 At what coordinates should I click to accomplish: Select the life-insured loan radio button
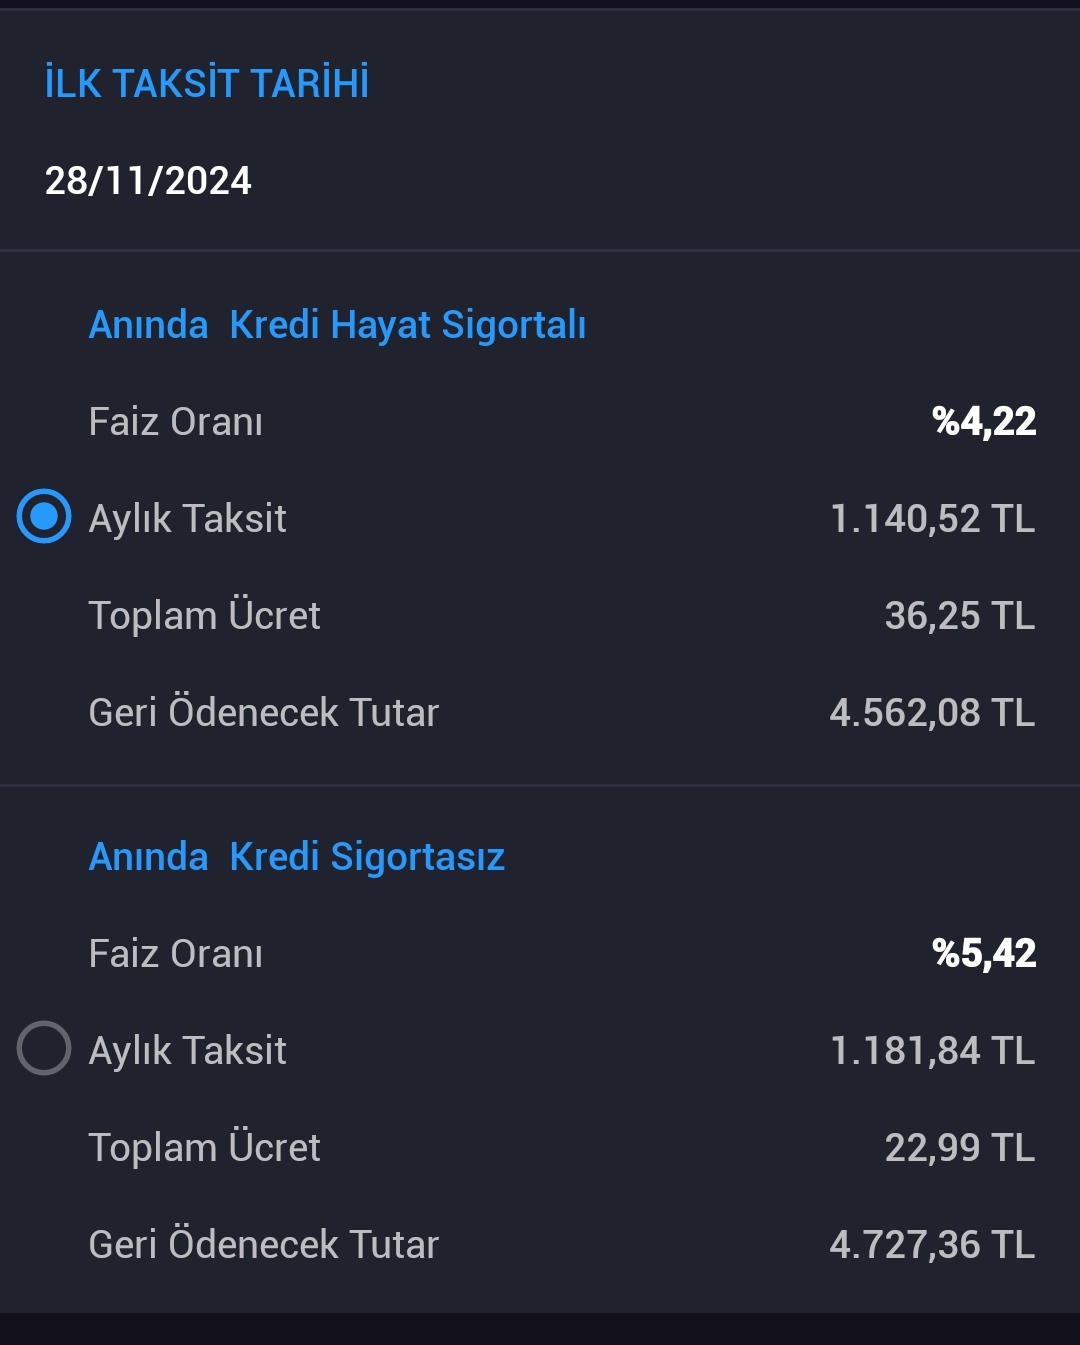[44, 517]
